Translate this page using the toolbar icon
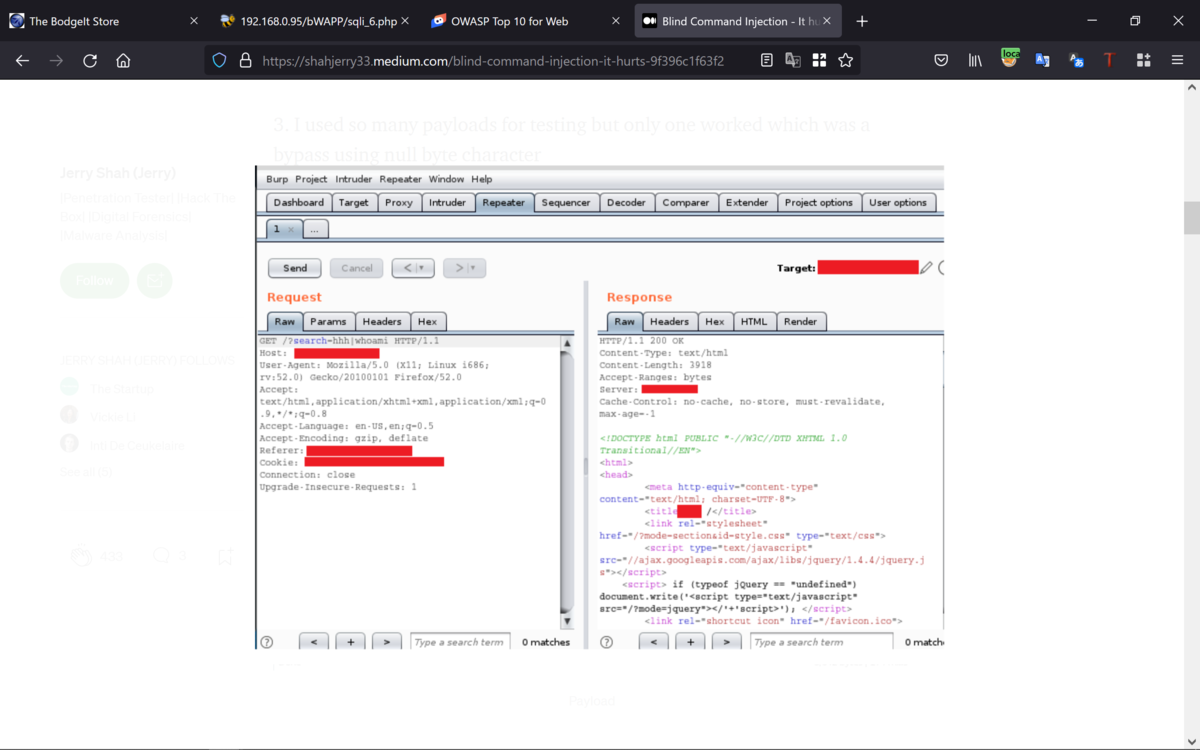Screen dimensions: 1200x750 point(792,60)
